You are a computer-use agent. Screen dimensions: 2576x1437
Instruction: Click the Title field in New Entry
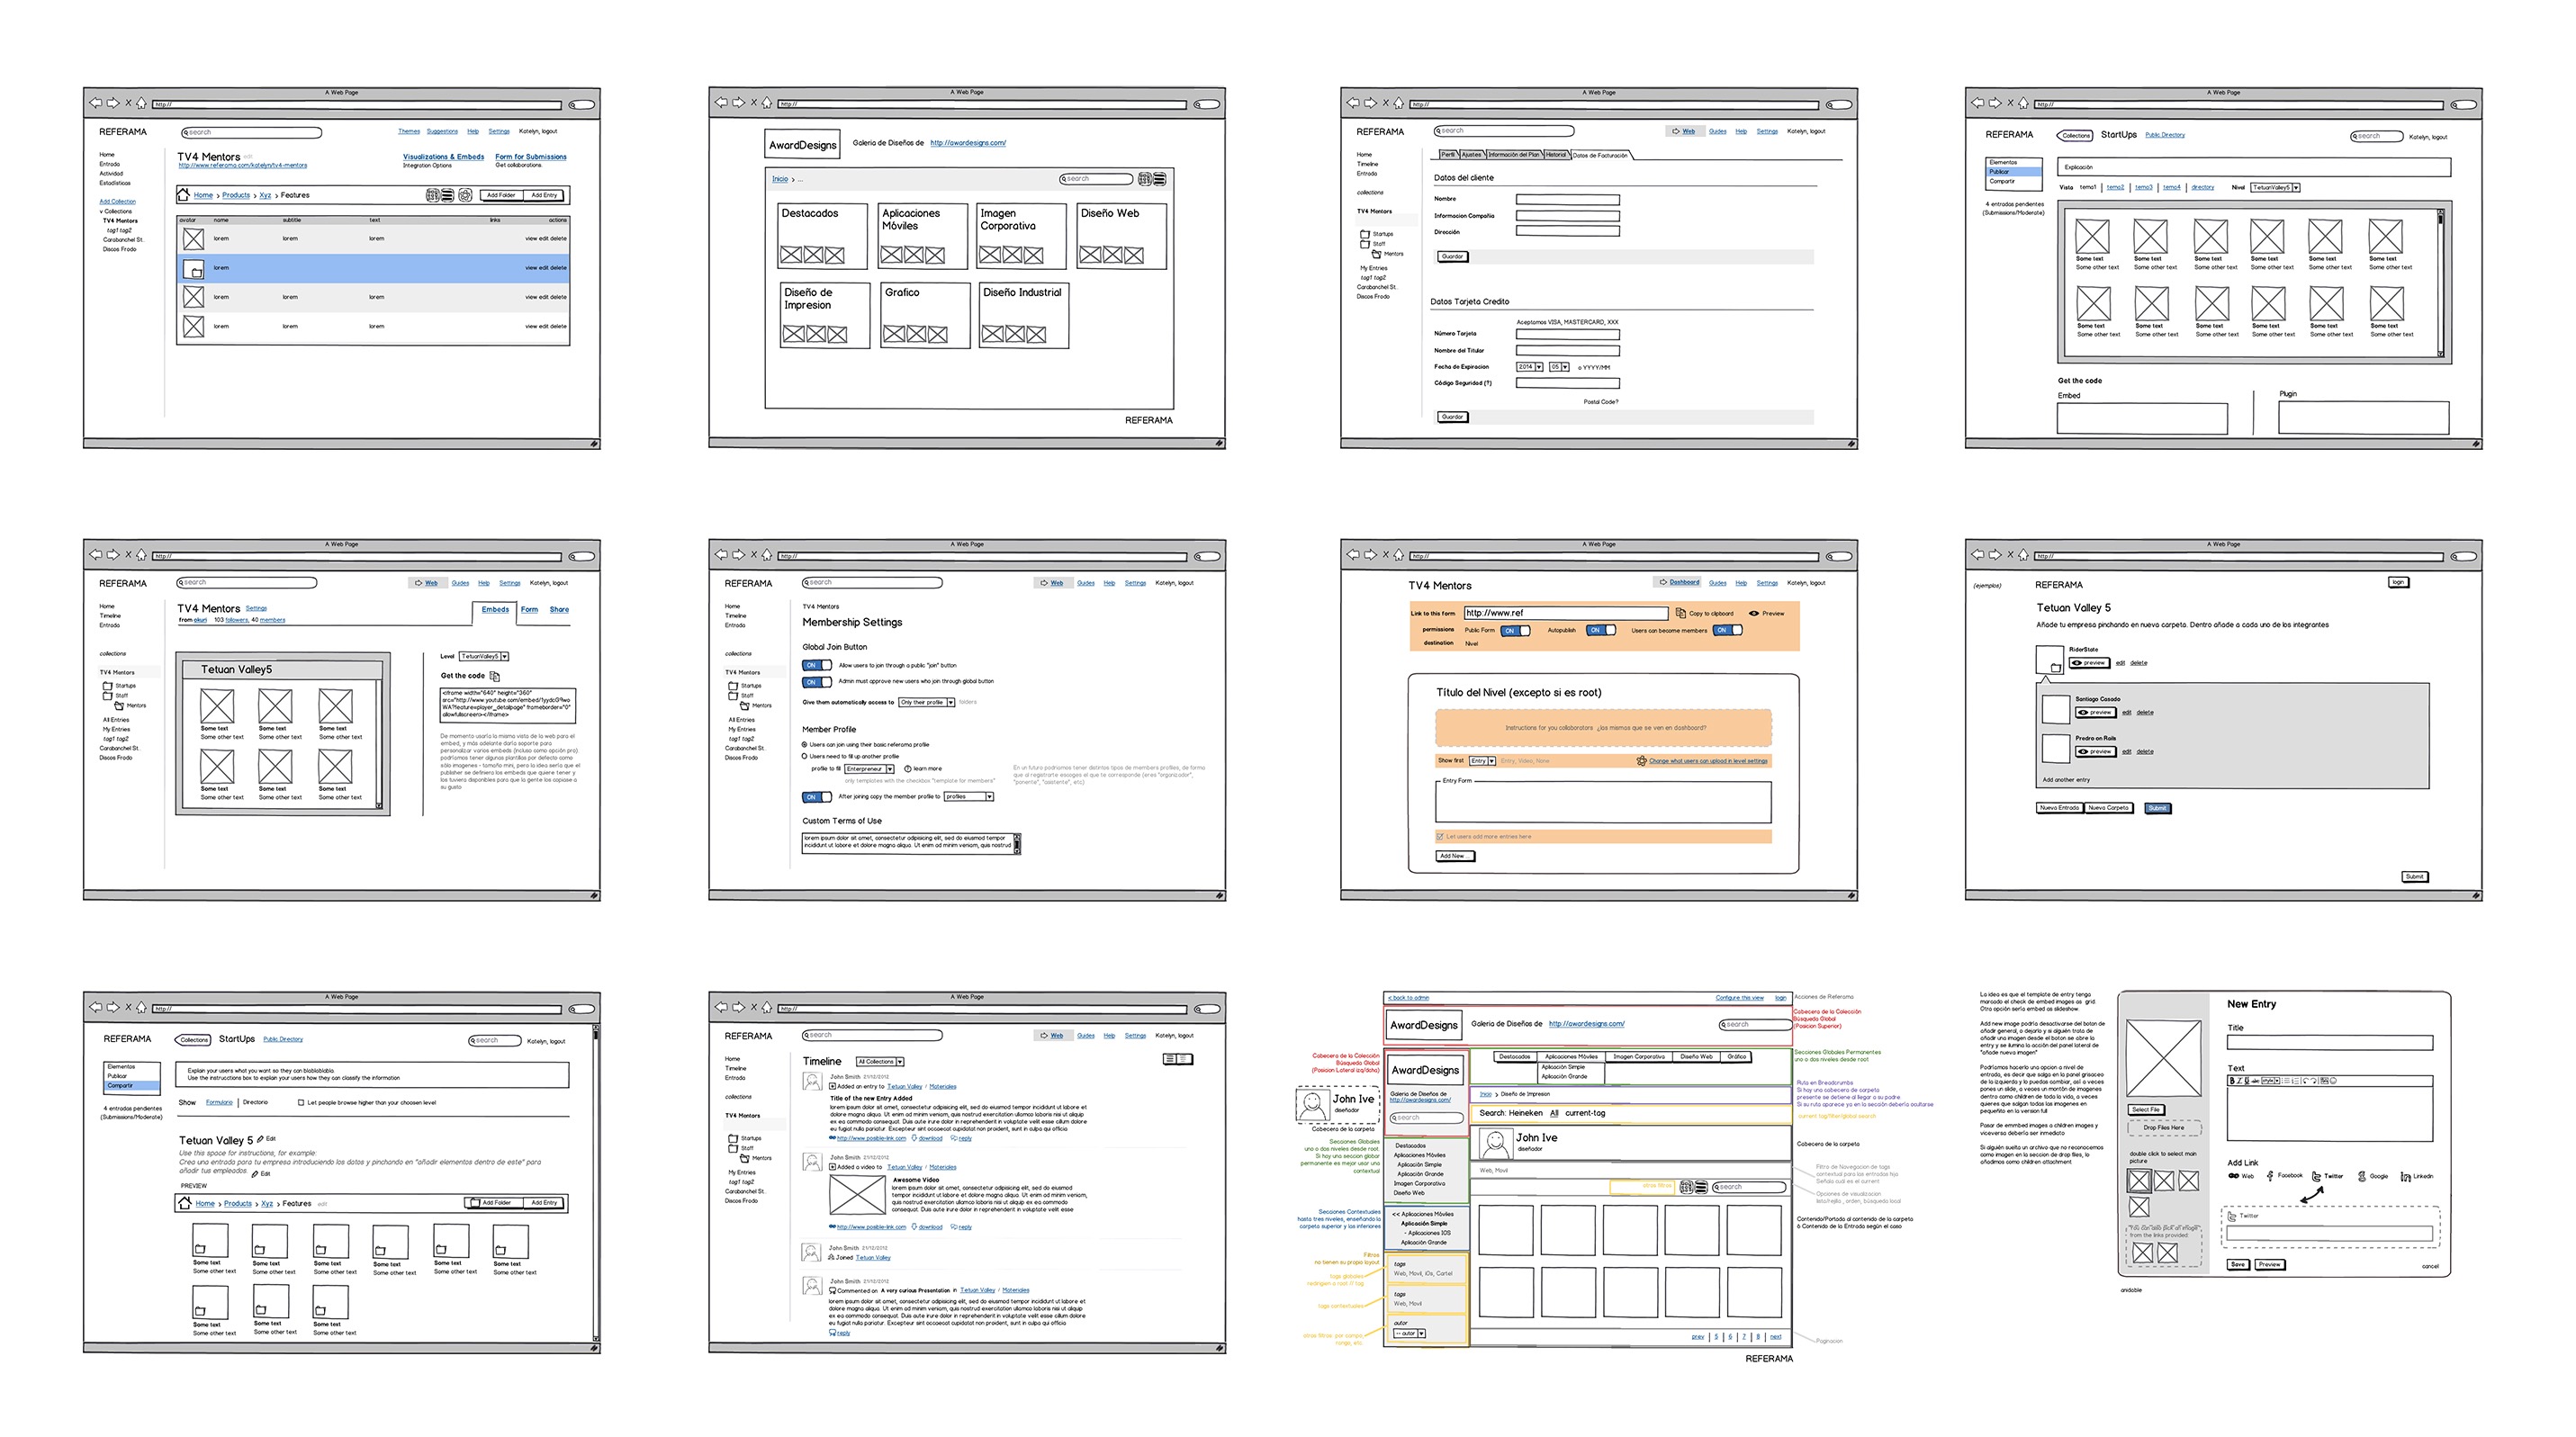click(x=2329, y=1043)
